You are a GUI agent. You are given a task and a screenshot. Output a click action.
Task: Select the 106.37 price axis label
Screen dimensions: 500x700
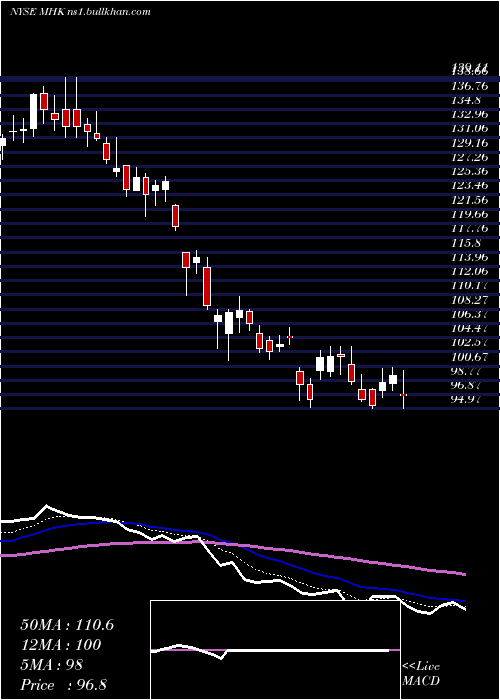(470, 314)
